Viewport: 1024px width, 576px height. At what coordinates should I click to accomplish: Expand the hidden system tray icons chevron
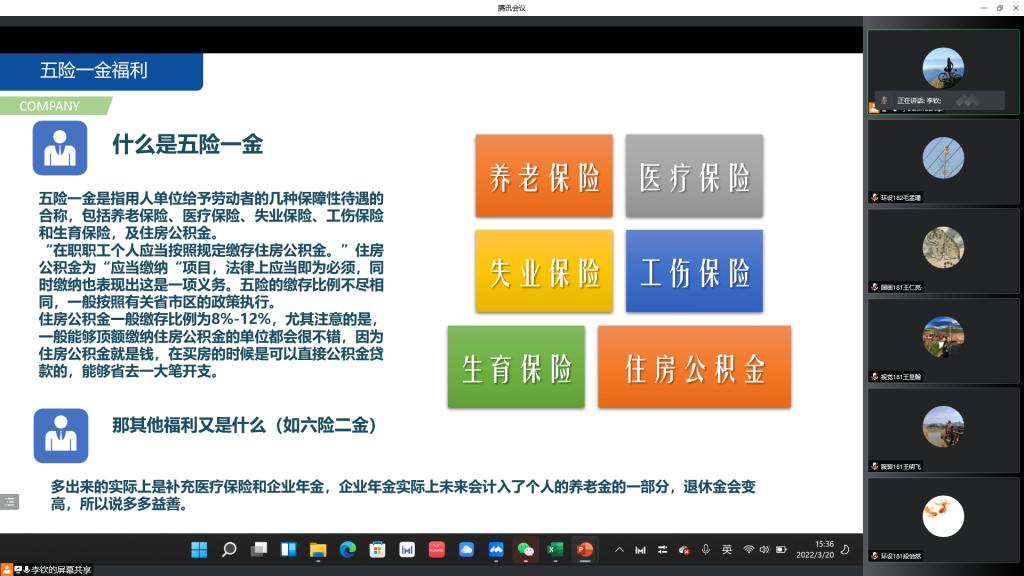[x=619, y=549]
